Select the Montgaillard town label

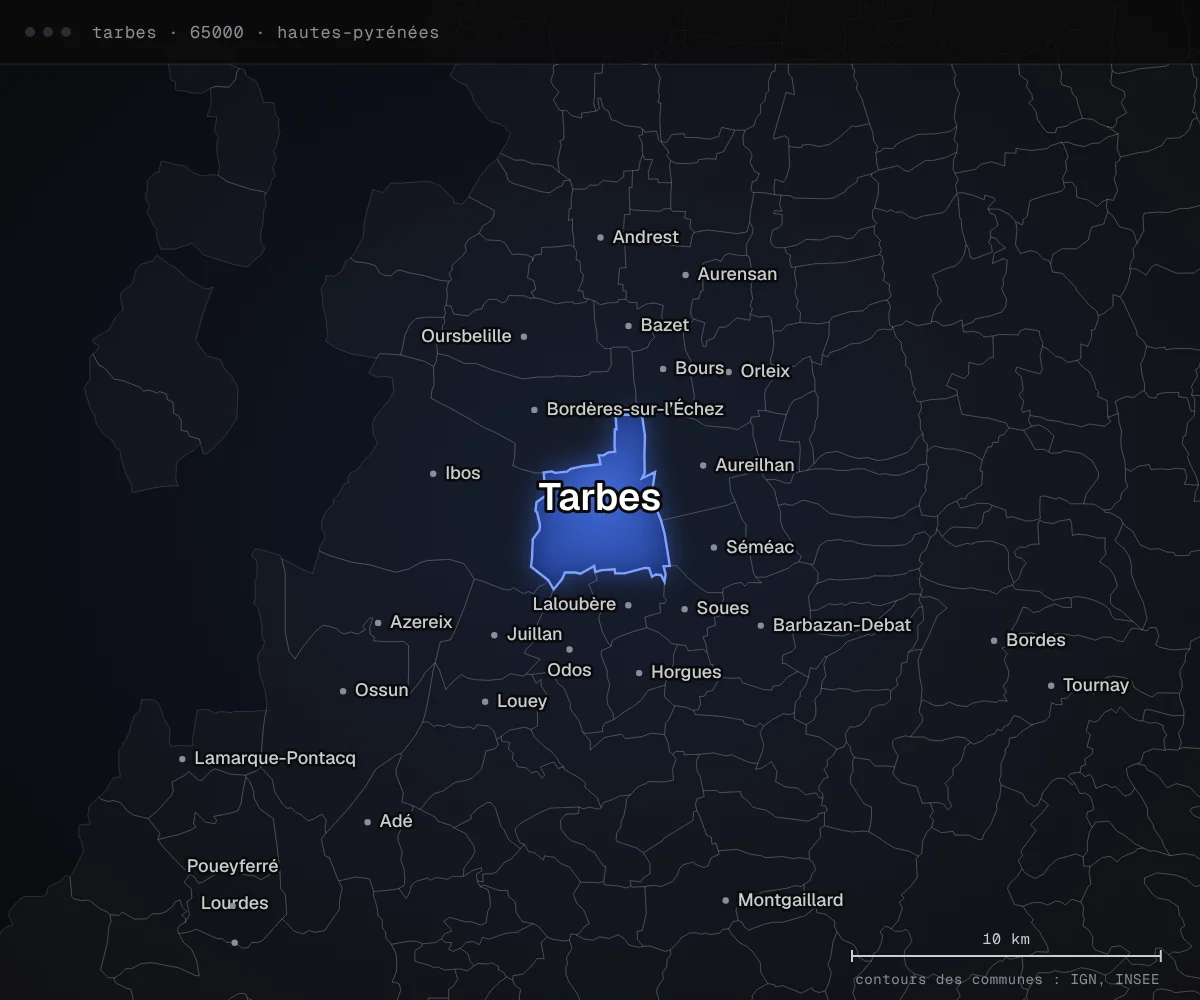pos(790,900)
